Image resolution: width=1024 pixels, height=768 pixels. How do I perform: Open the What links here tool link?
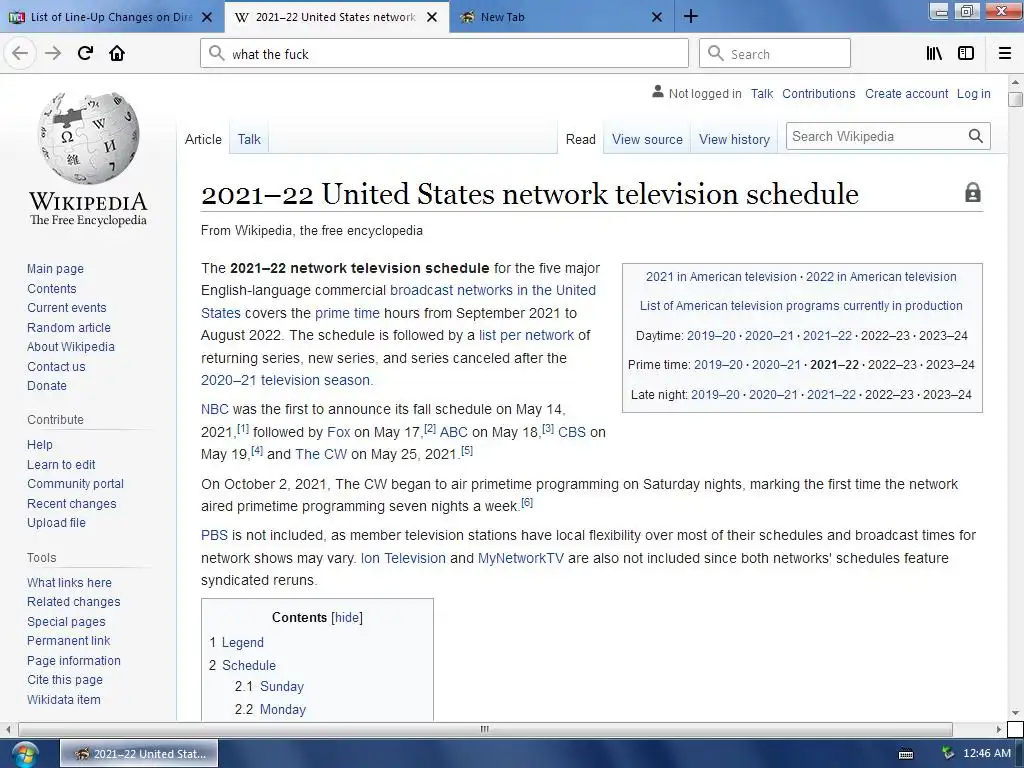(x=69, y=583)
